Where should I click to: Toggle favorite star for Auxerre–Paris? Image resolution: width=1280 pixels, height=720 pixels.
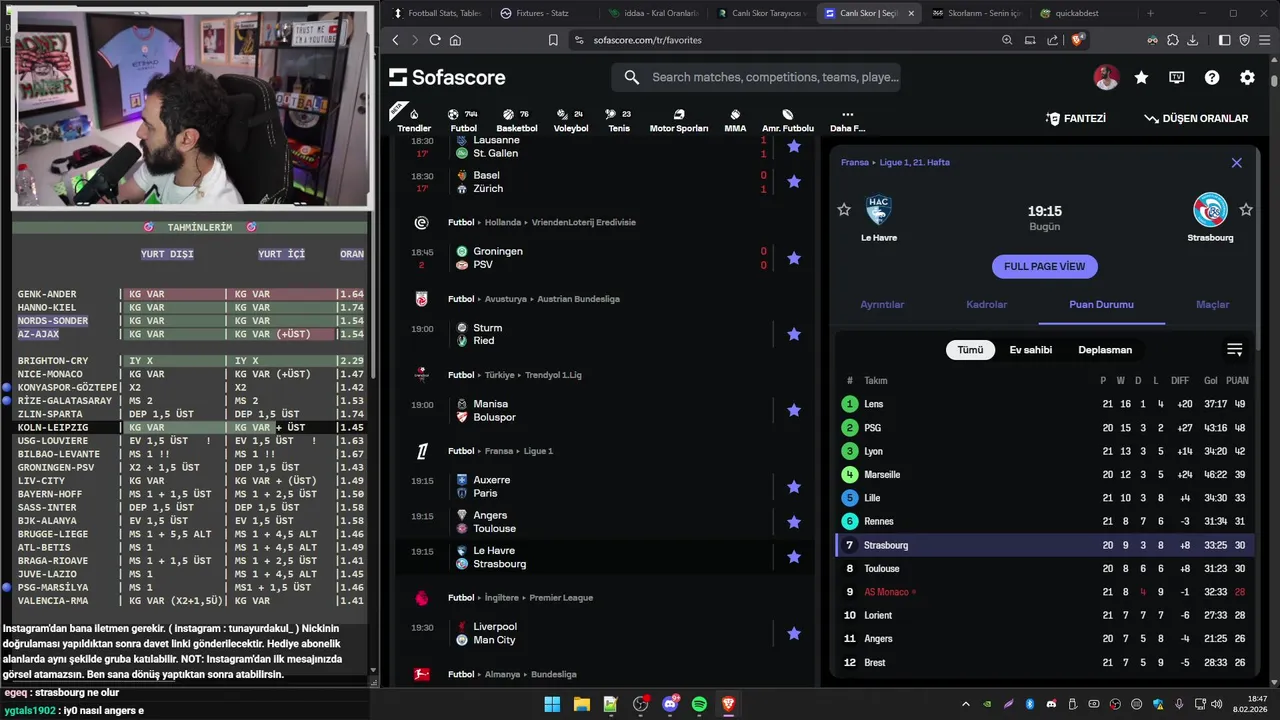click(794, 487)
